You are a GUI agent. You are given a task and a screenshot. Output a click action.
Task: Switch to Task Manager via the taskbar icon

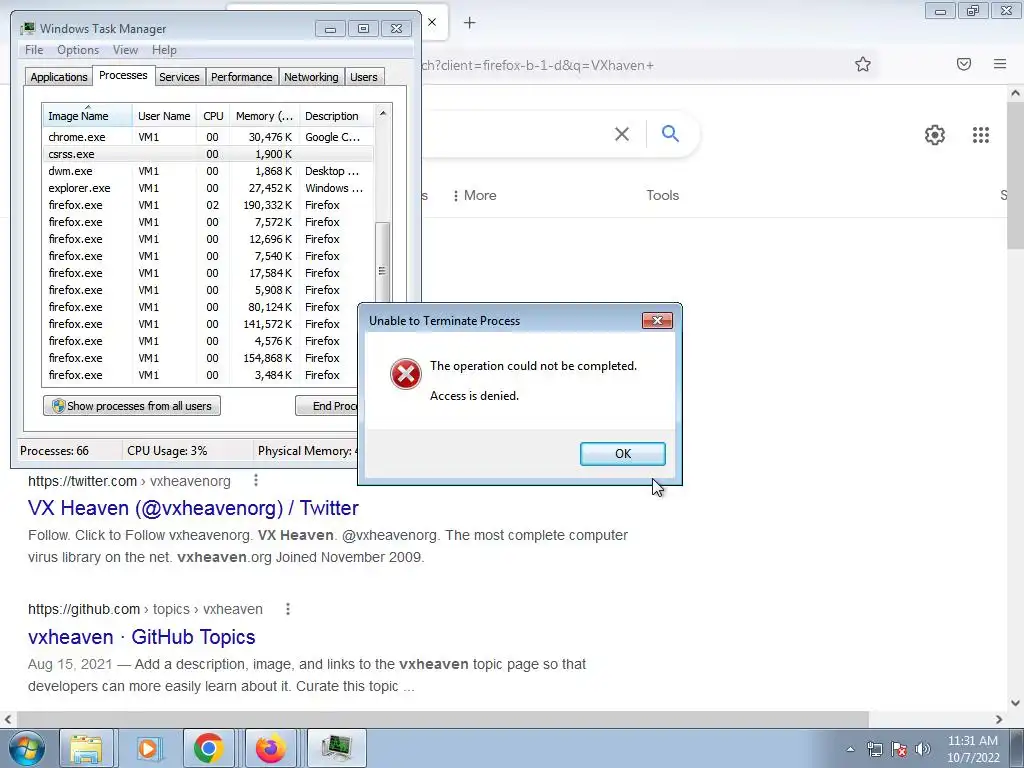[x=337, y=748]
